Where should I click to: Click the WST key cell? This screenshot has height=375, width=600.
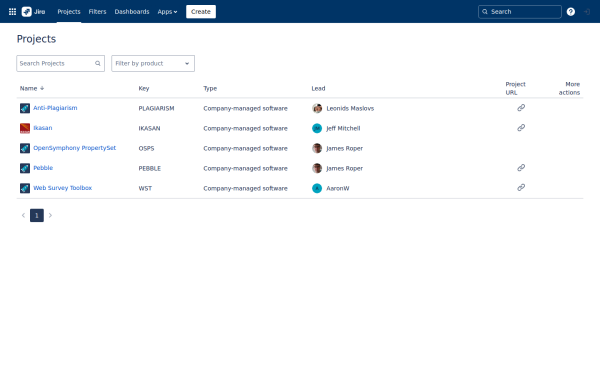(145, 188)
